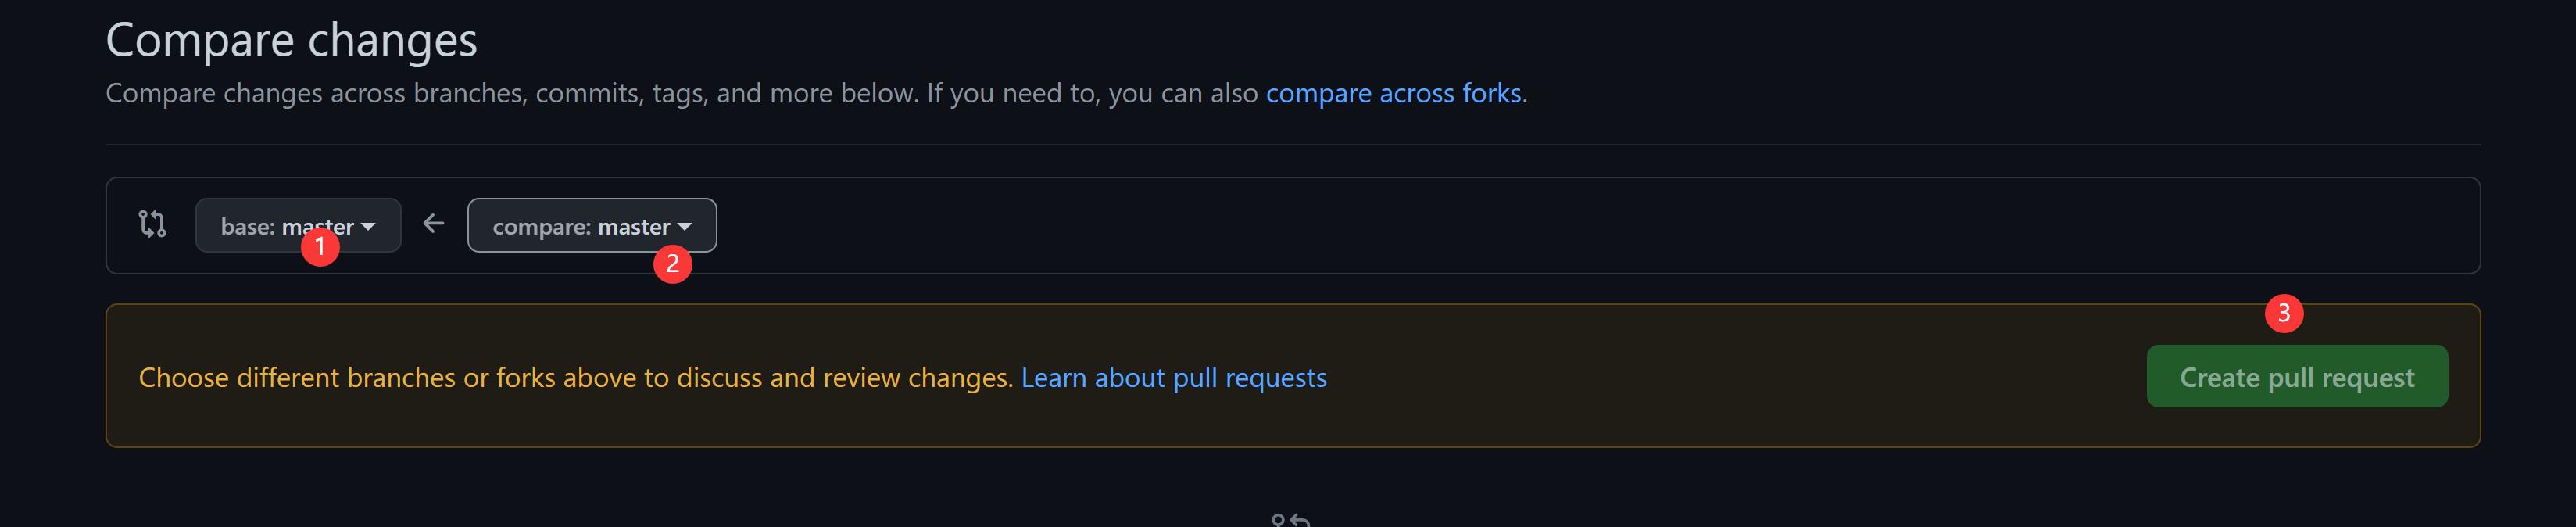Click the "Choose different branches or forks" notice text
The height and width of the screenshot is (527, 2576).
point(575,378)
